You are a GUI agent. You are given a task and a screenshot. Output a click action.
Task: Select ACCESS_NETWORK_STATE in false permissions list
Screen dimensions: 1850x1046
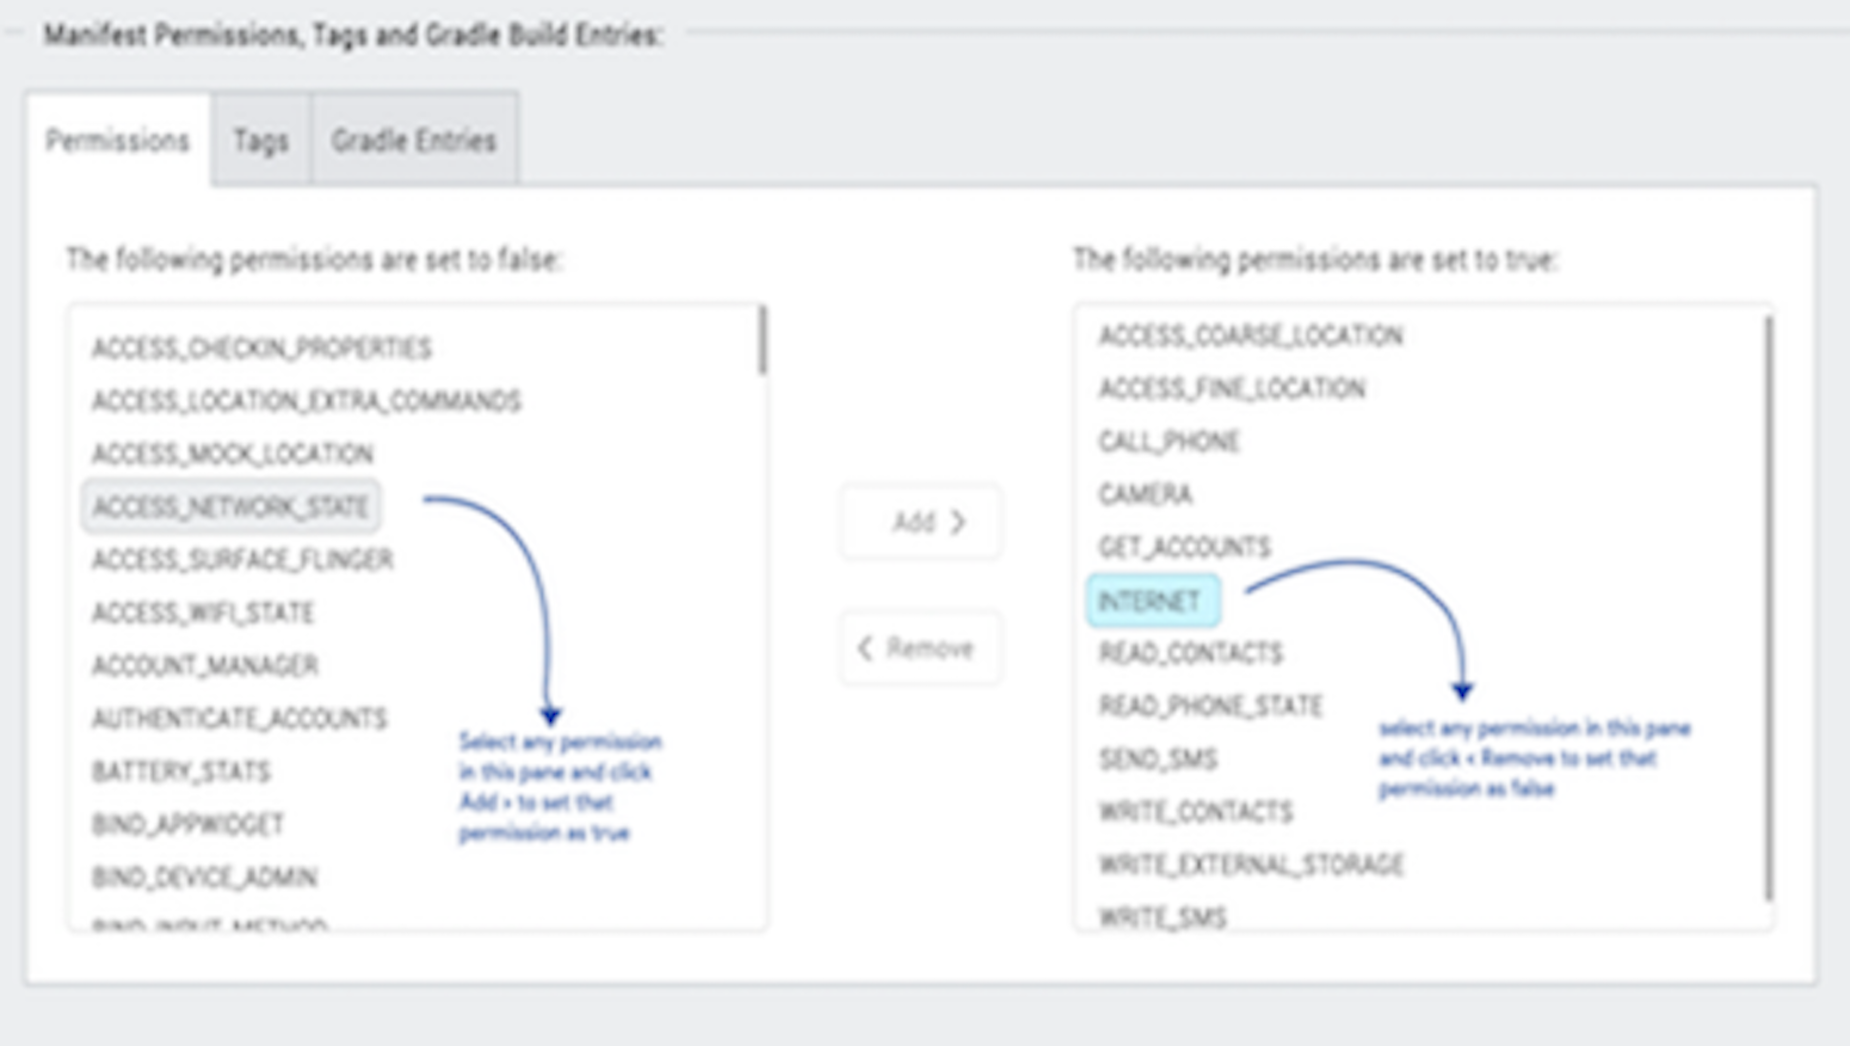[231, 506]
